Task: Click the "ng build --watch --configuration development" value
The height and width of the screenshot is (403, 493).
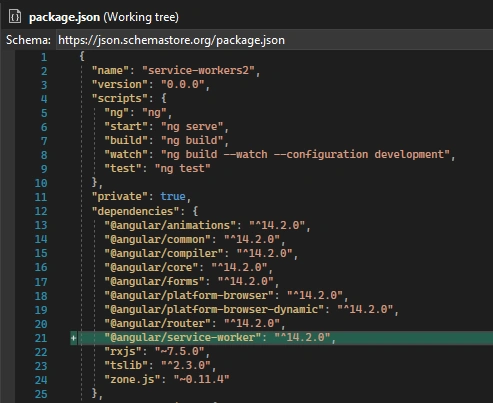Action: tap(305, 154)
